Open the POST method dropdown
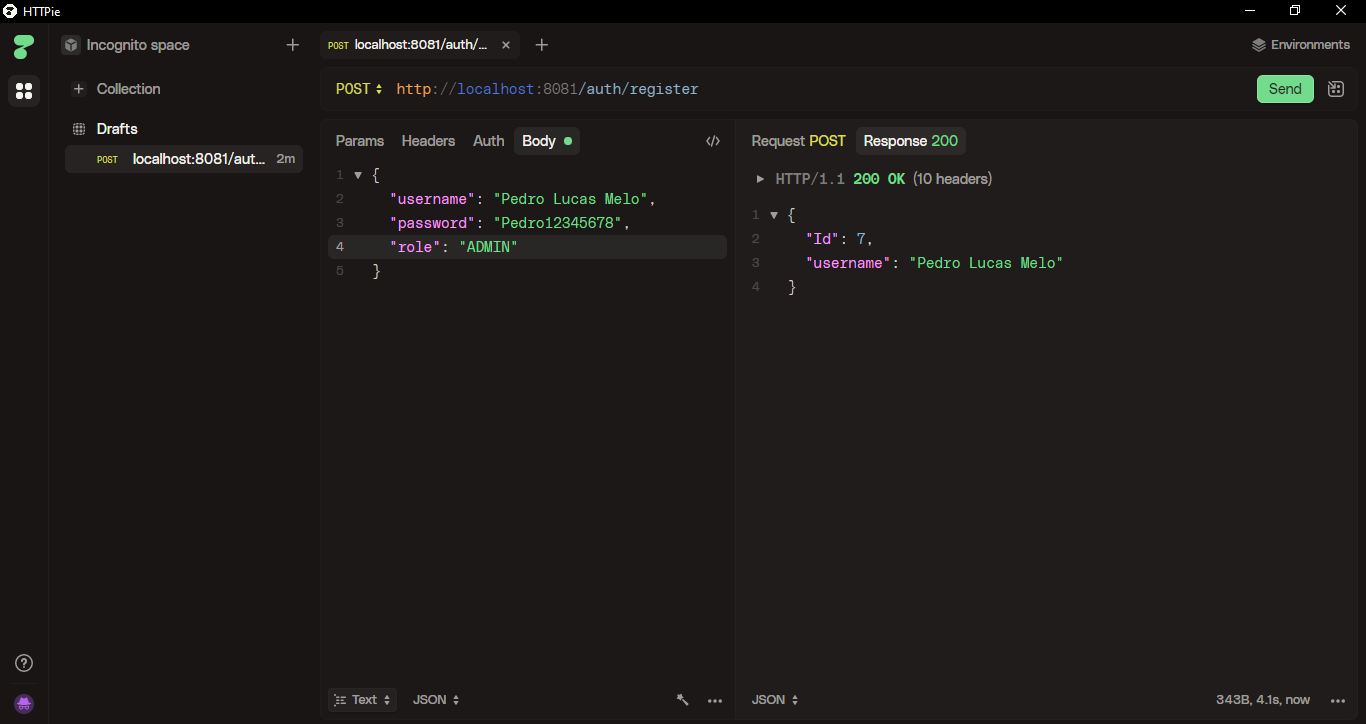This screenshot has height=724, width=1366. coord(359,89)
